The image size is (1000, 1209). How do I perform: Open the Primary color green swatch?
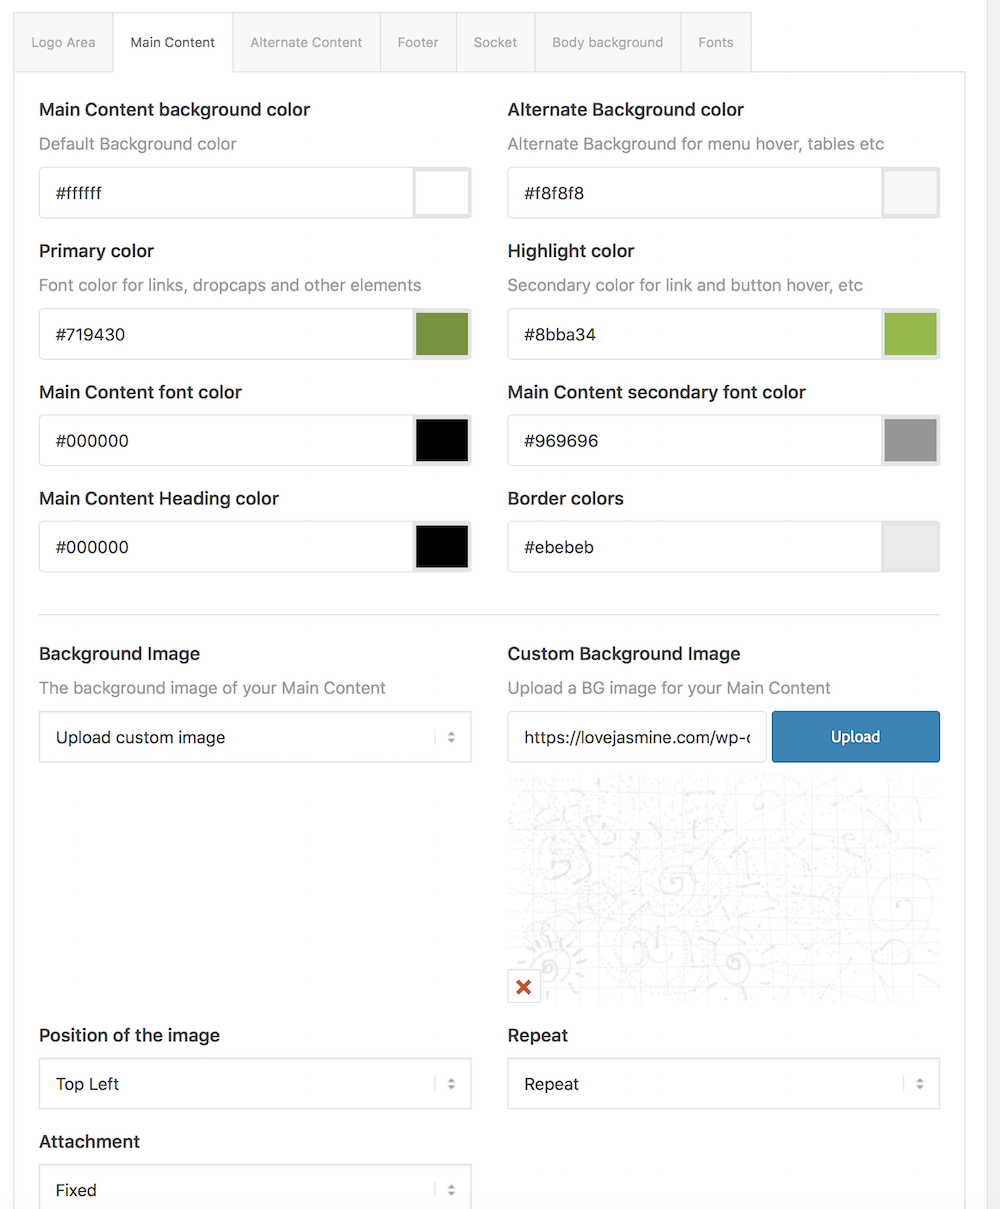click(x=442, y=334)
